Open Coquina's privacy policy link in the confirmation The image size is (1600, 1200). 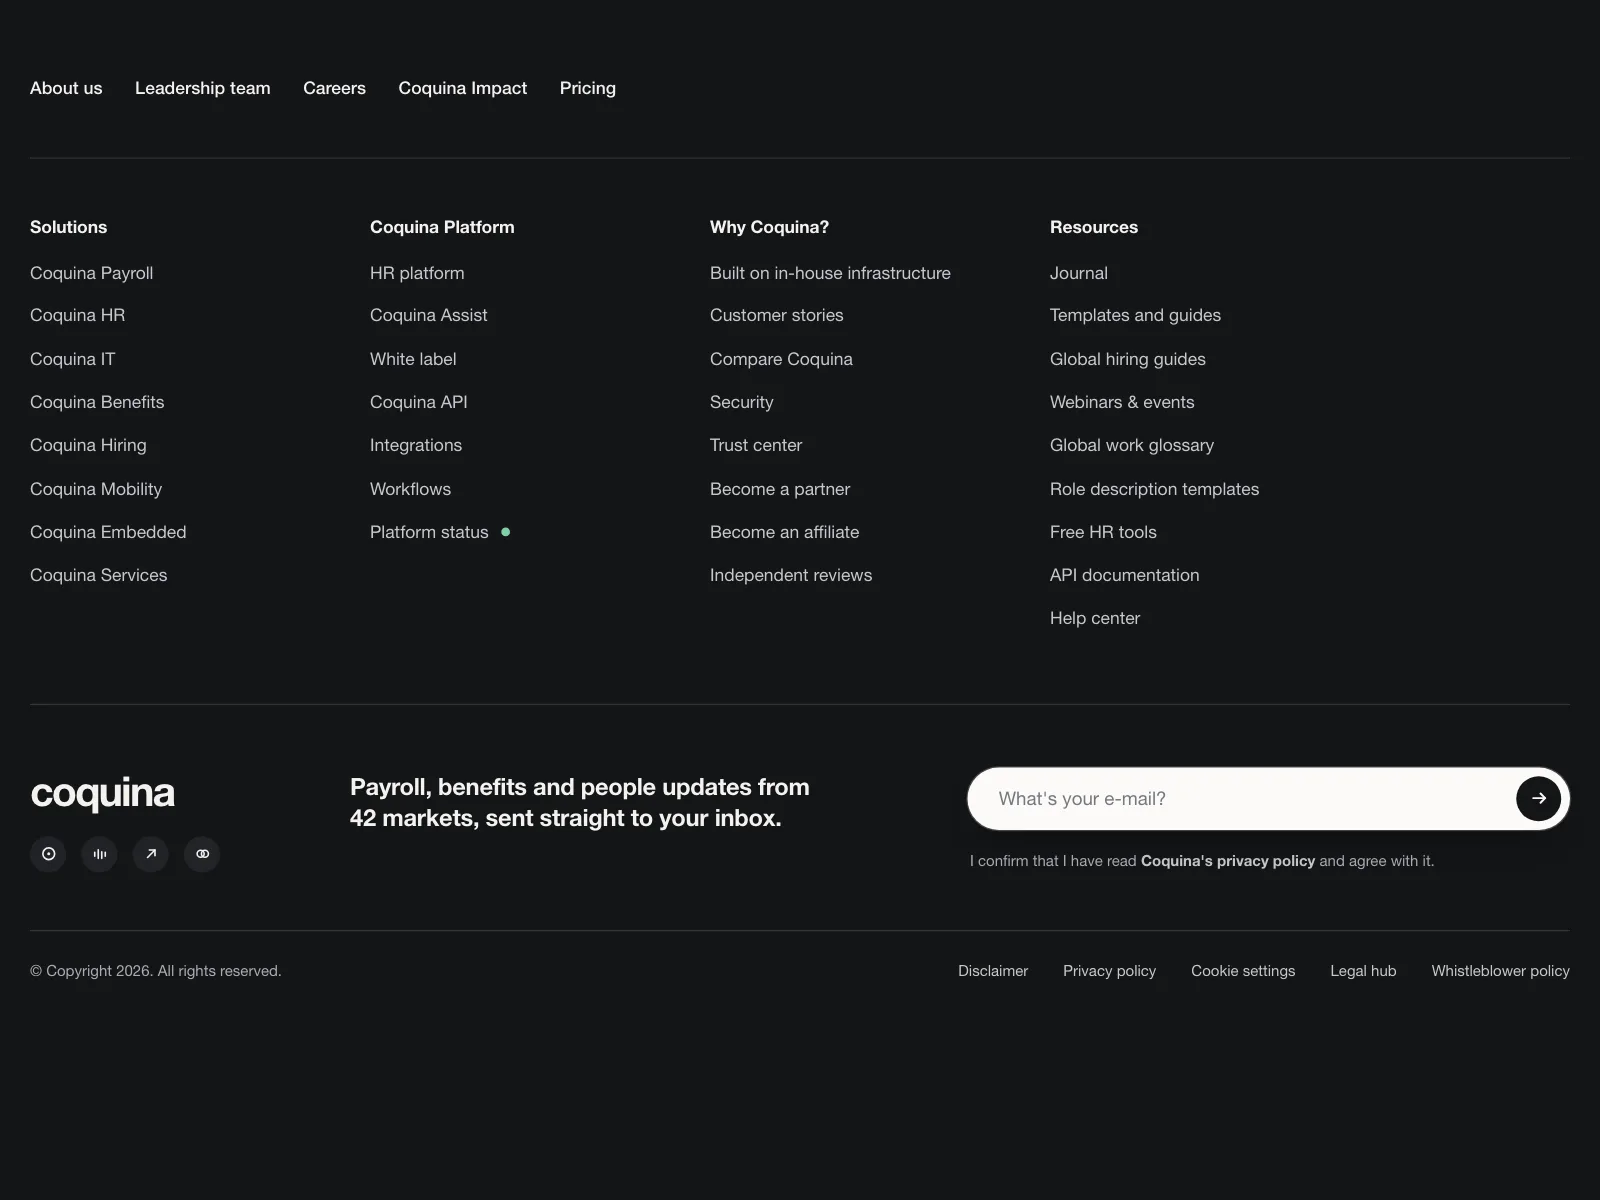[1228, 861]
